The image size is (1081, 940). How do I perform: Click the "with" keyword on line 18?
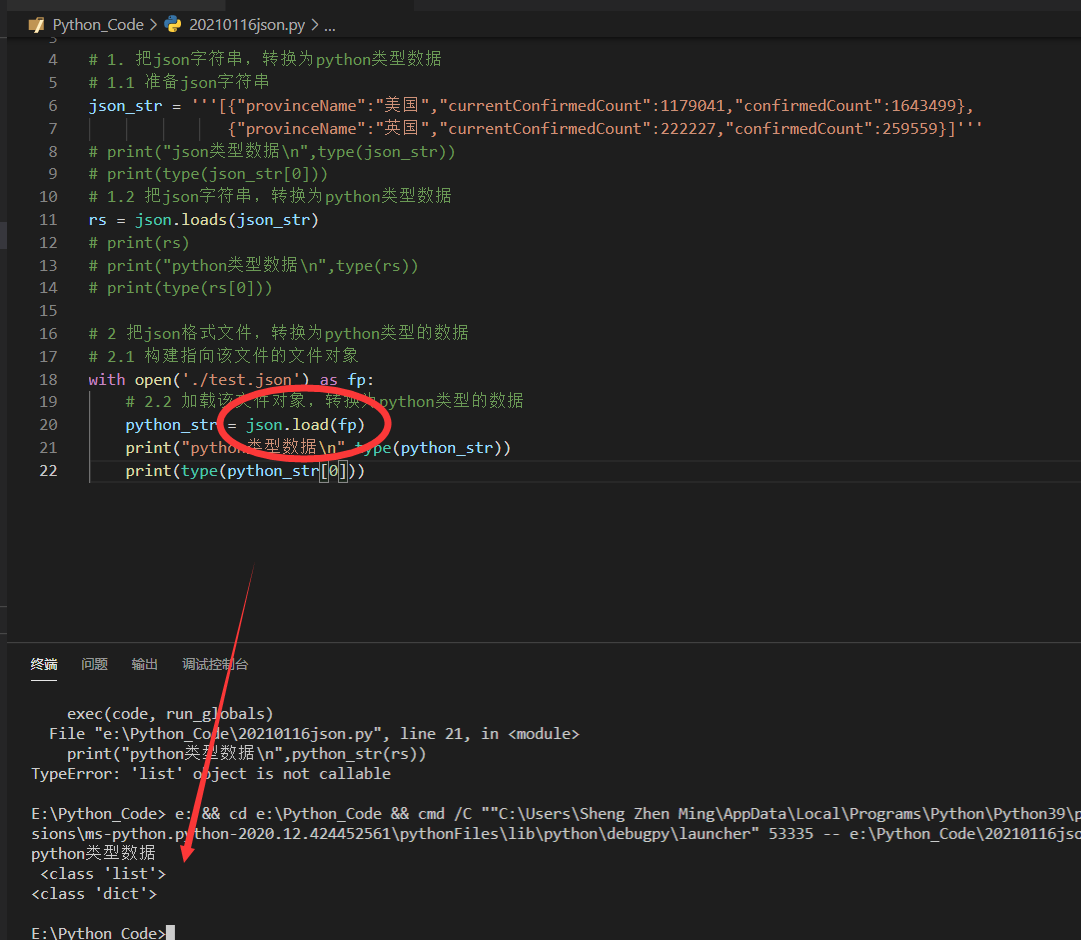coord(107,379)
